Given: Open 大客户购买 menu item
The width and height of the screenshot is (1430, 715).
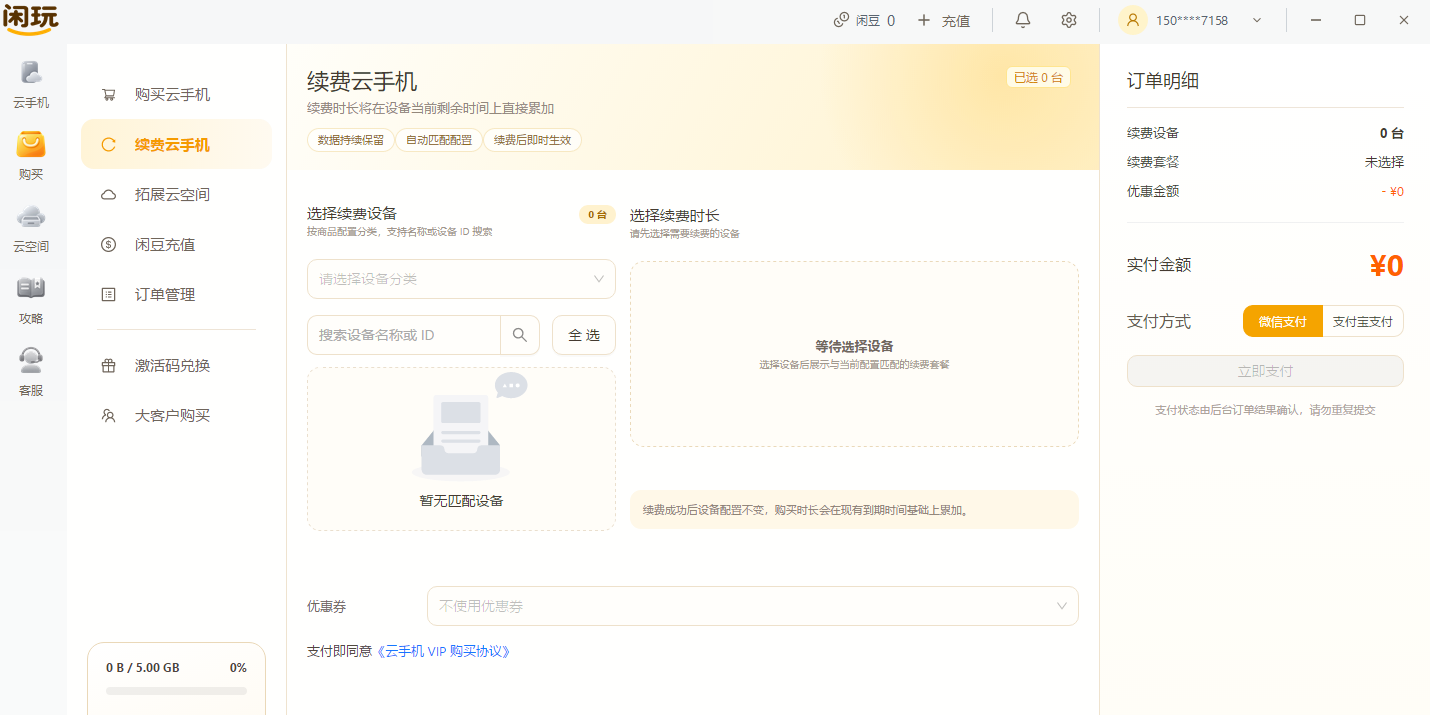Looking at the screenshot, I should pos(177,416).
